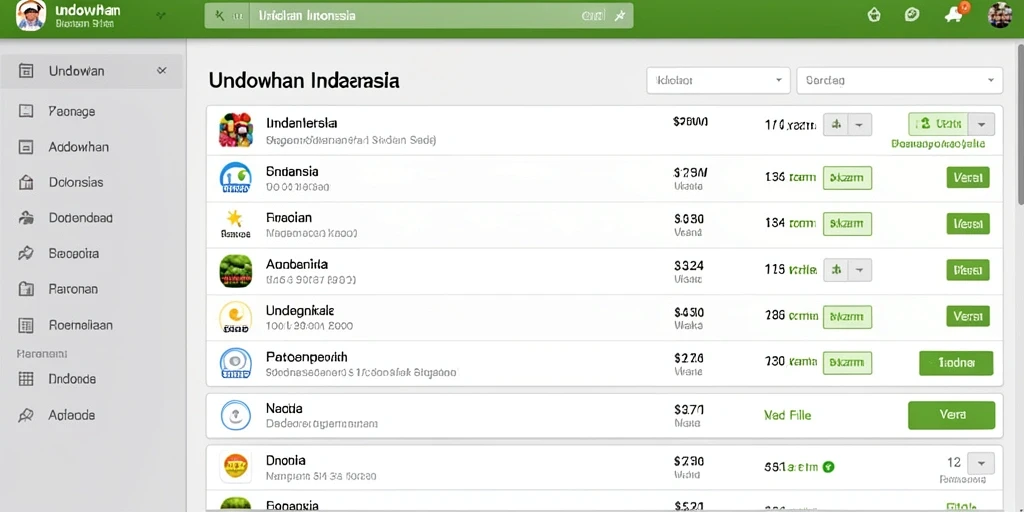Click the search input field in header
1024x512 pixels.
pyautogui.click(x=419, y=16)
